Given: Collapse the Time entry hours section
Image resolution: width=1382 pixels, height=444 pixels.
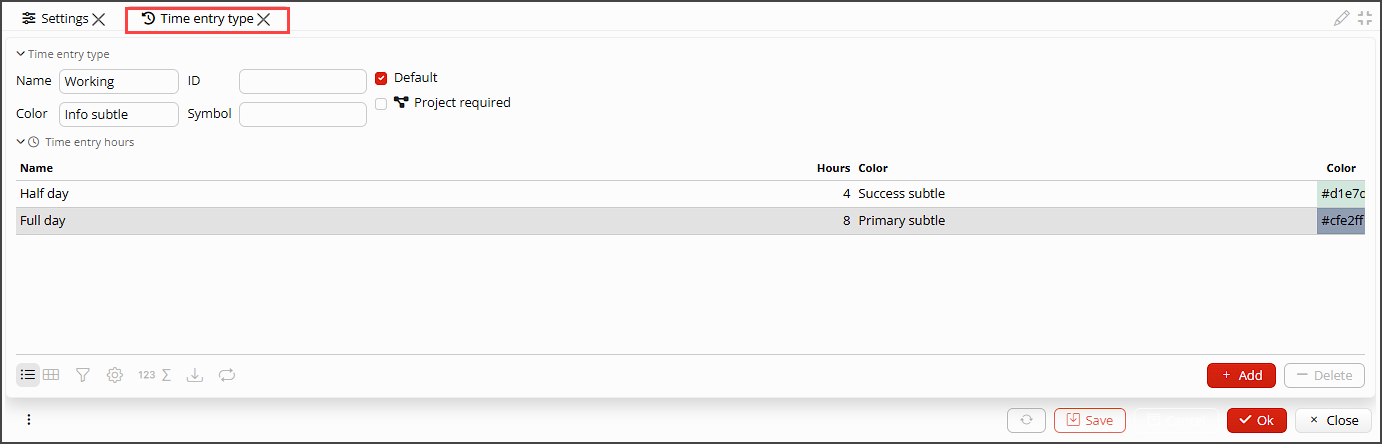Looking at the screenshot, I should coord(21,142).
